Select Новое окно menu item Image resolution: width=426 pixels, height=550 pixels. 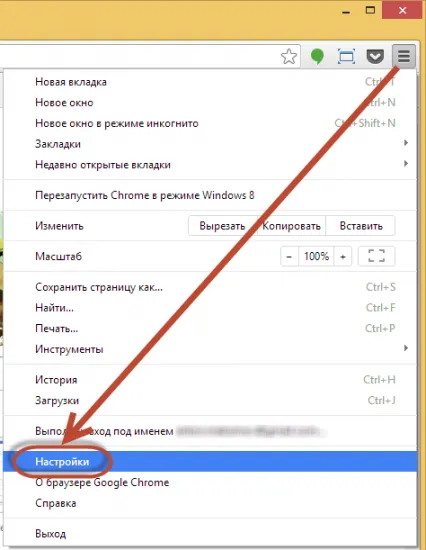pyautogui.click(x=210, y=102)
